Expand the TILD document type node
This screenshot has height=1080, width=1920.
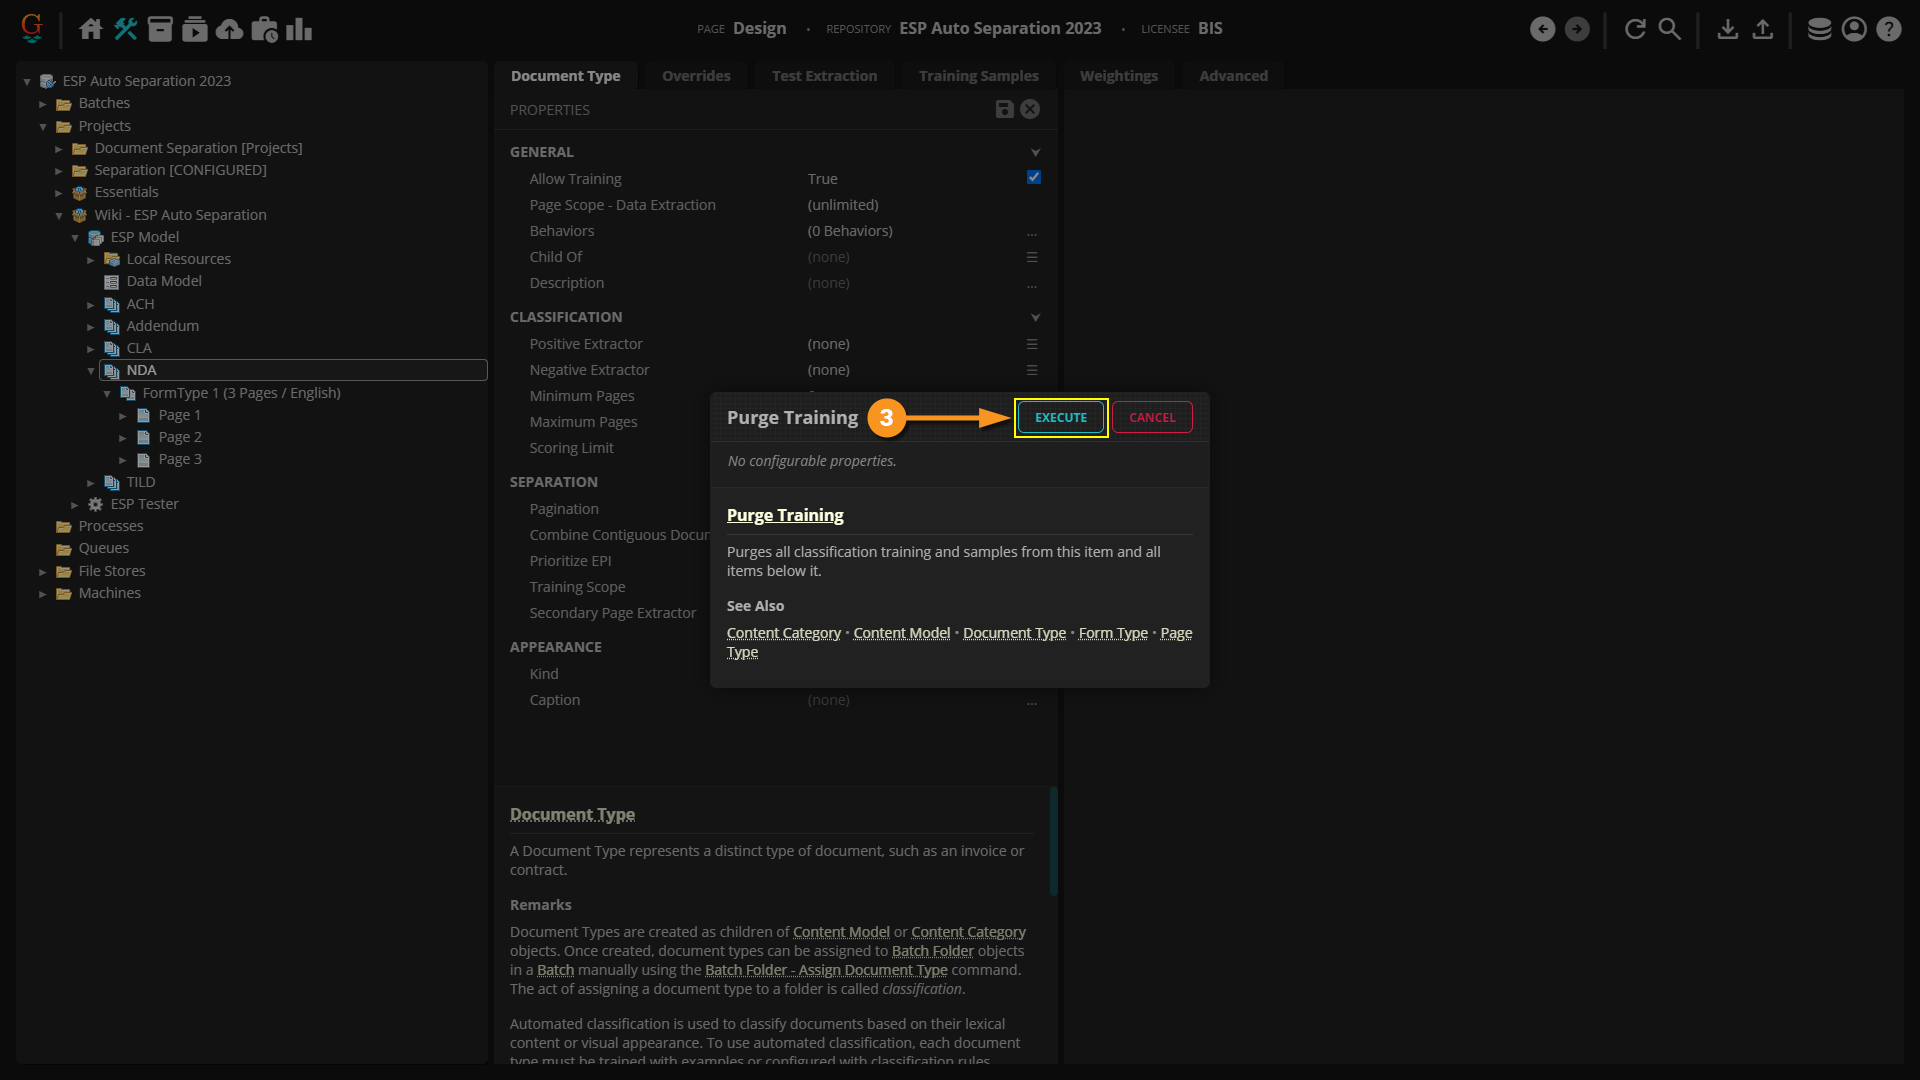pyautogui.click(x=91, y=482)
